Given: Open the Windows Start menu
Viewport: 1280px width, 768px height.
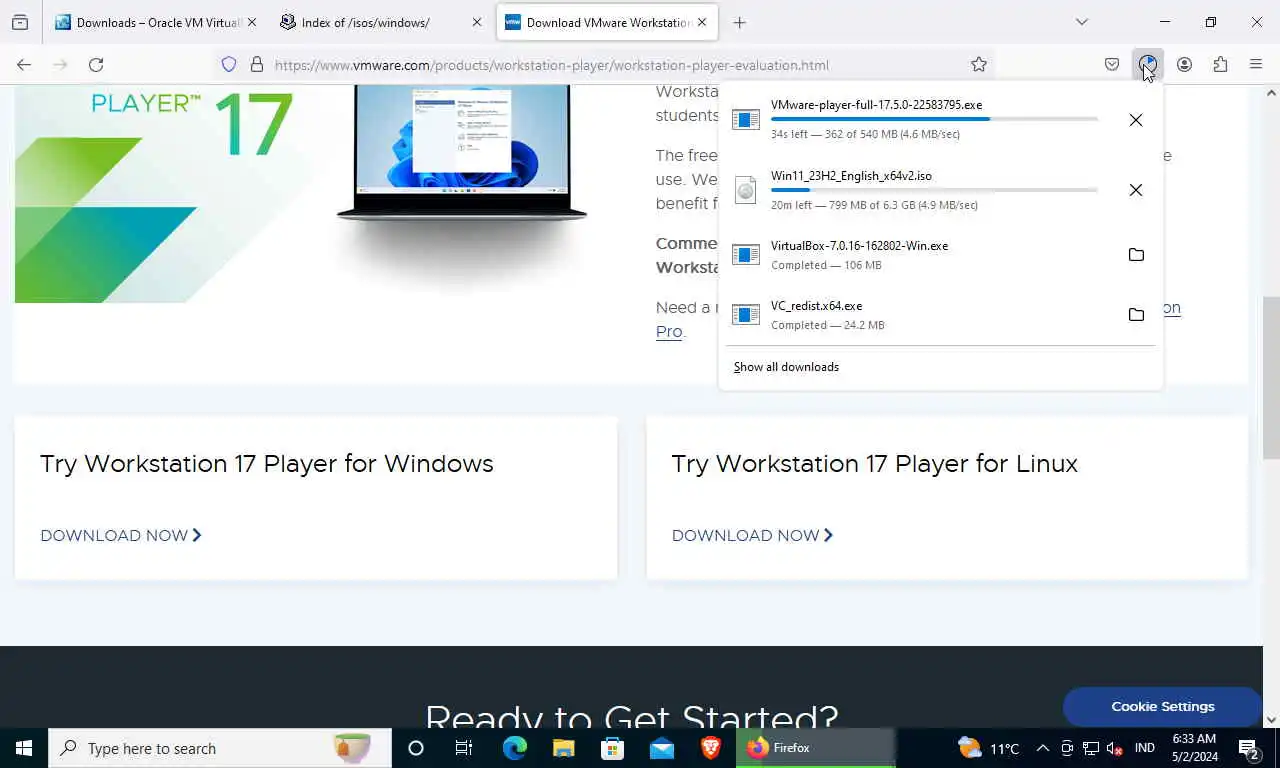Looking at the screenshot, I should pos(24,748).
